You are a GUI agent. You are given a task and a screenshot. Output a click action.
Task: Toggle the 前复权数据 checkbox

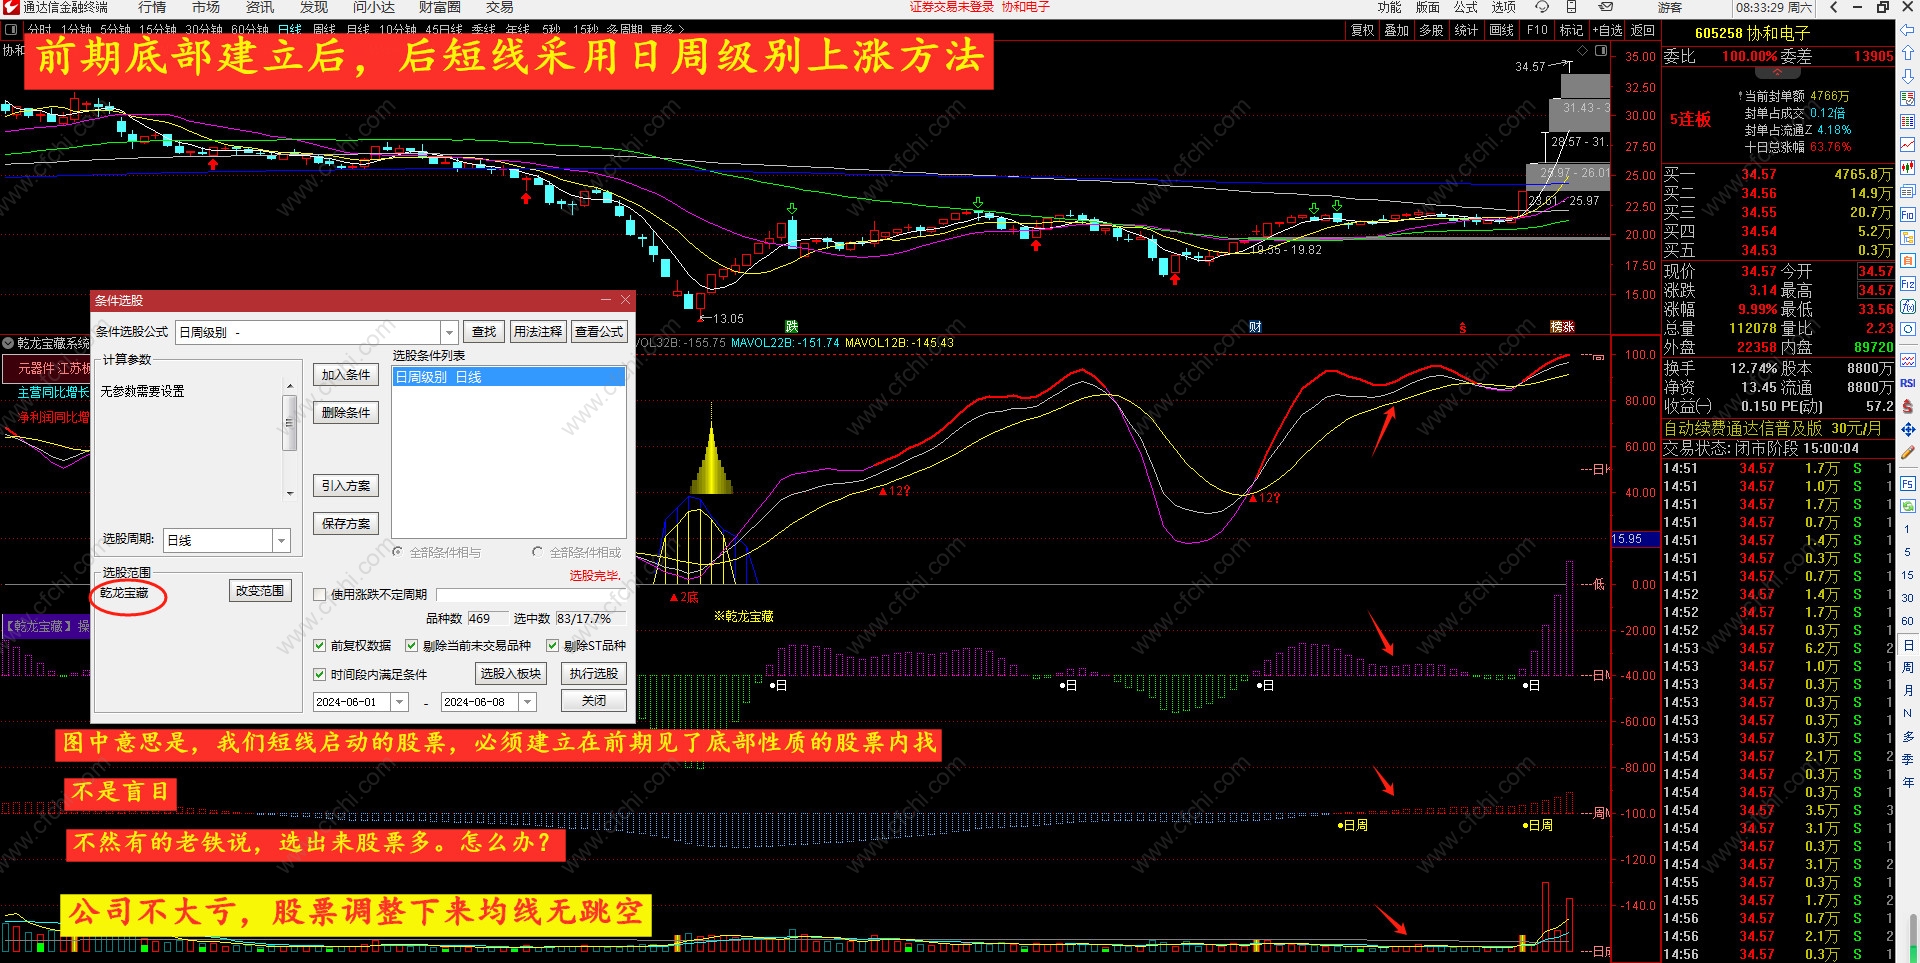point(320,646)
